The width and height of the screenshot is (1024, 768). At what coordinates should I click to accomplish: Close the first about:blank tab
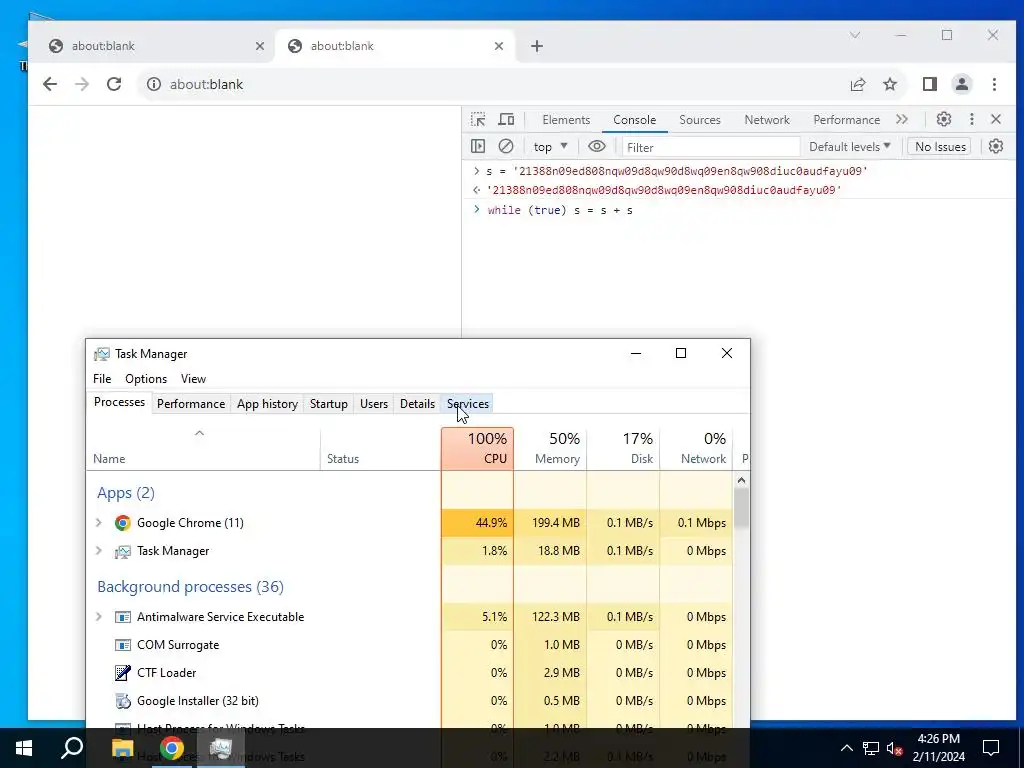tap(259, 46)
